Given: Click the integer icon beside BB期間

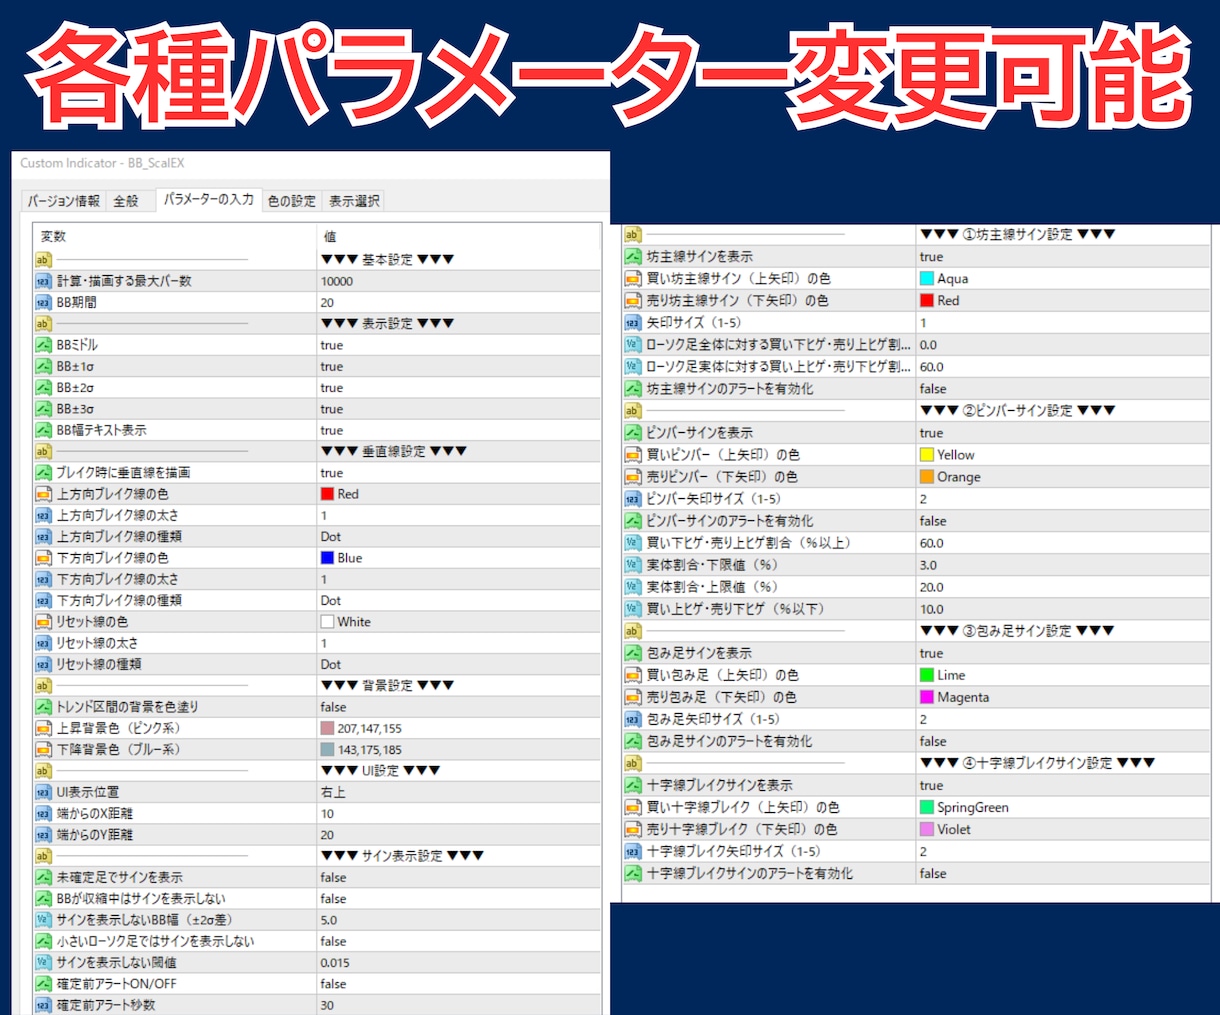Looking at the screenshot, I should [43, 302].
